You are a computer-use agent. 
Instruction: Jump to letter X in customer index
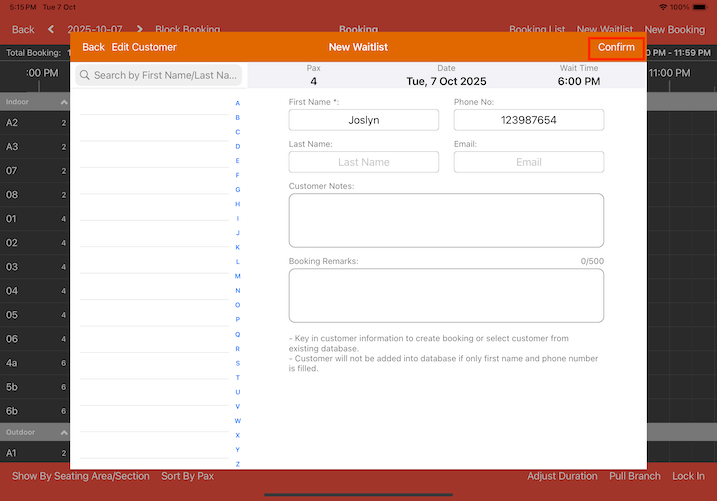[x=237, y=435]
